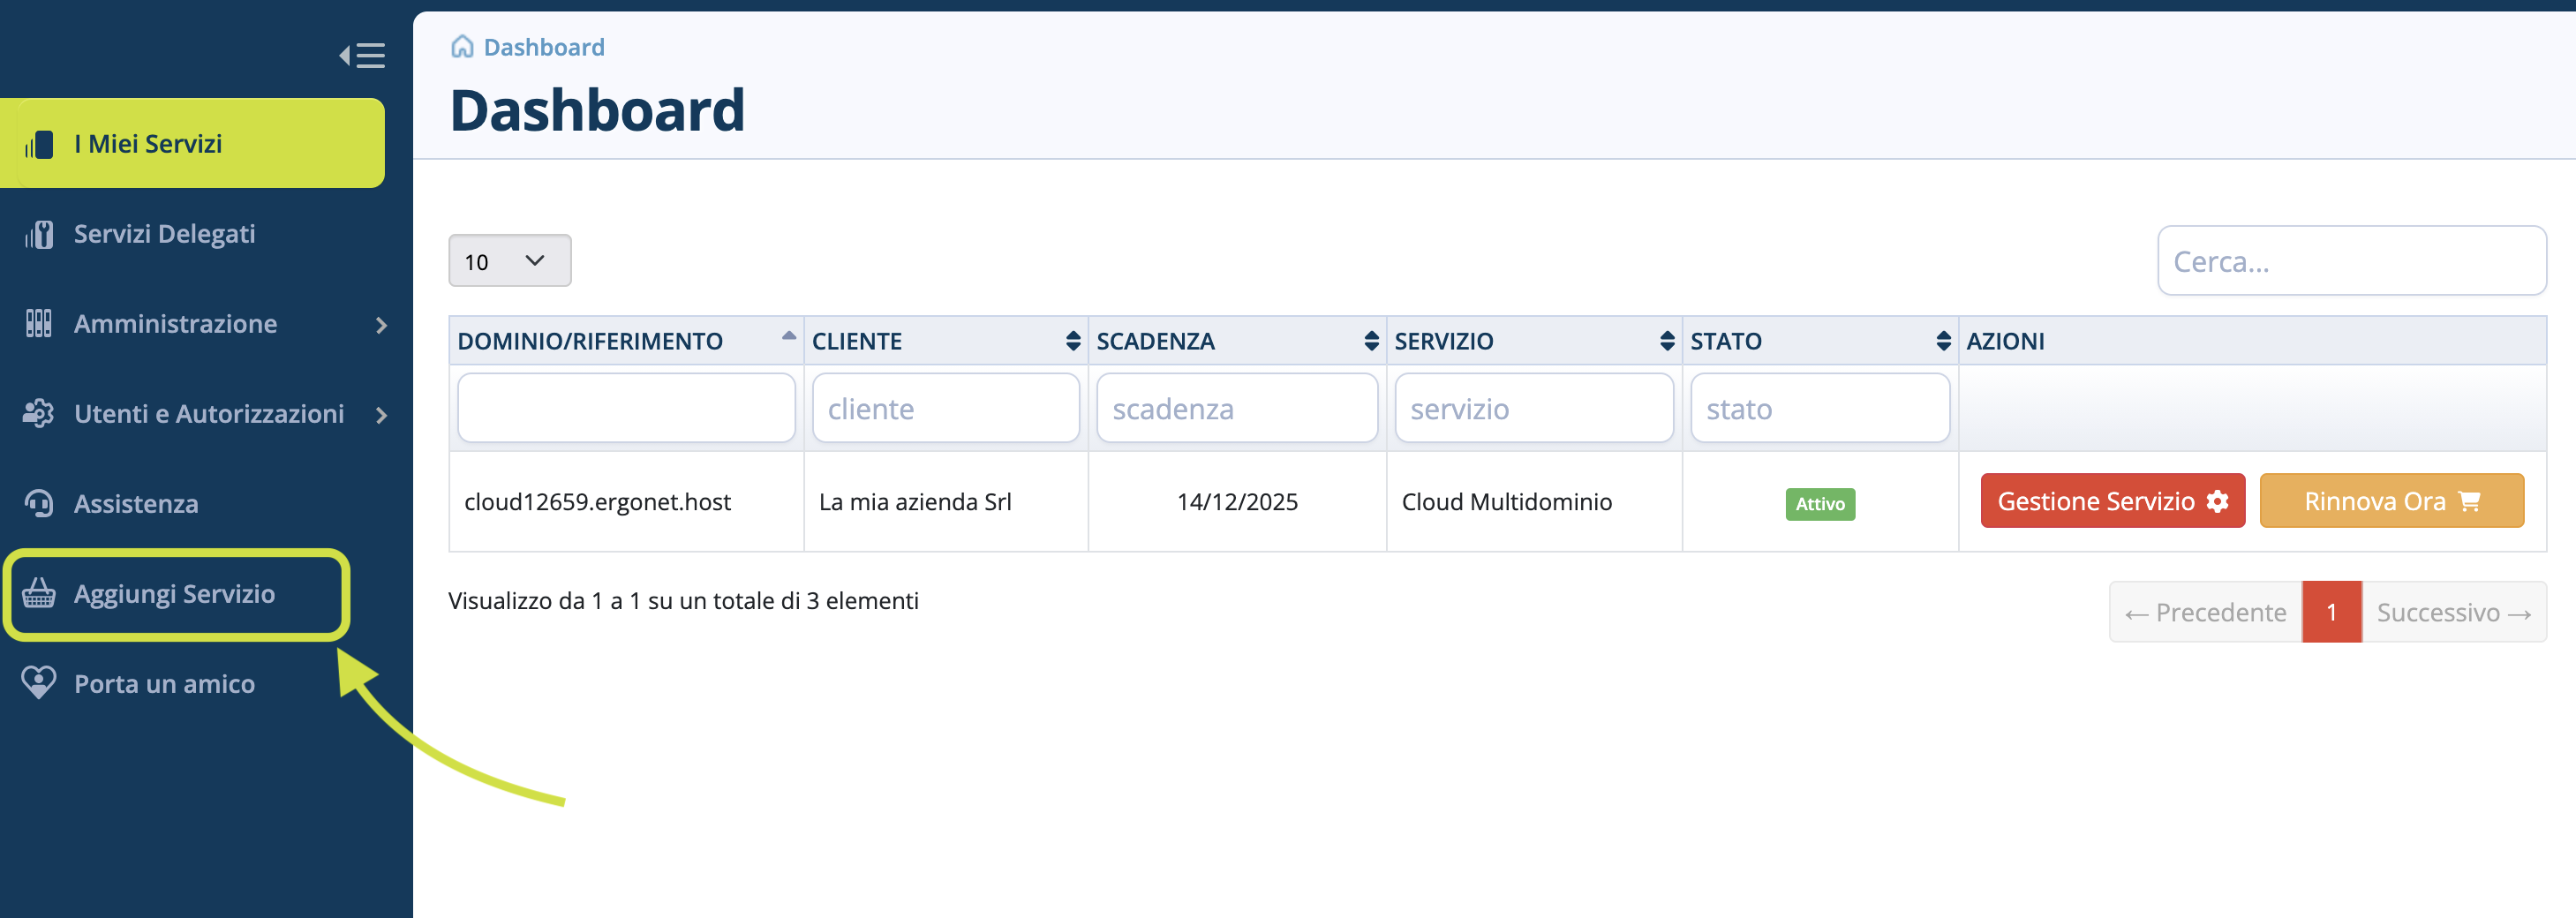The height and width of the screenshot is (918, 2576).
Task: Open Servizi Delegati from the sidebar
Action: pyautogui.click(x=165, y=234)
